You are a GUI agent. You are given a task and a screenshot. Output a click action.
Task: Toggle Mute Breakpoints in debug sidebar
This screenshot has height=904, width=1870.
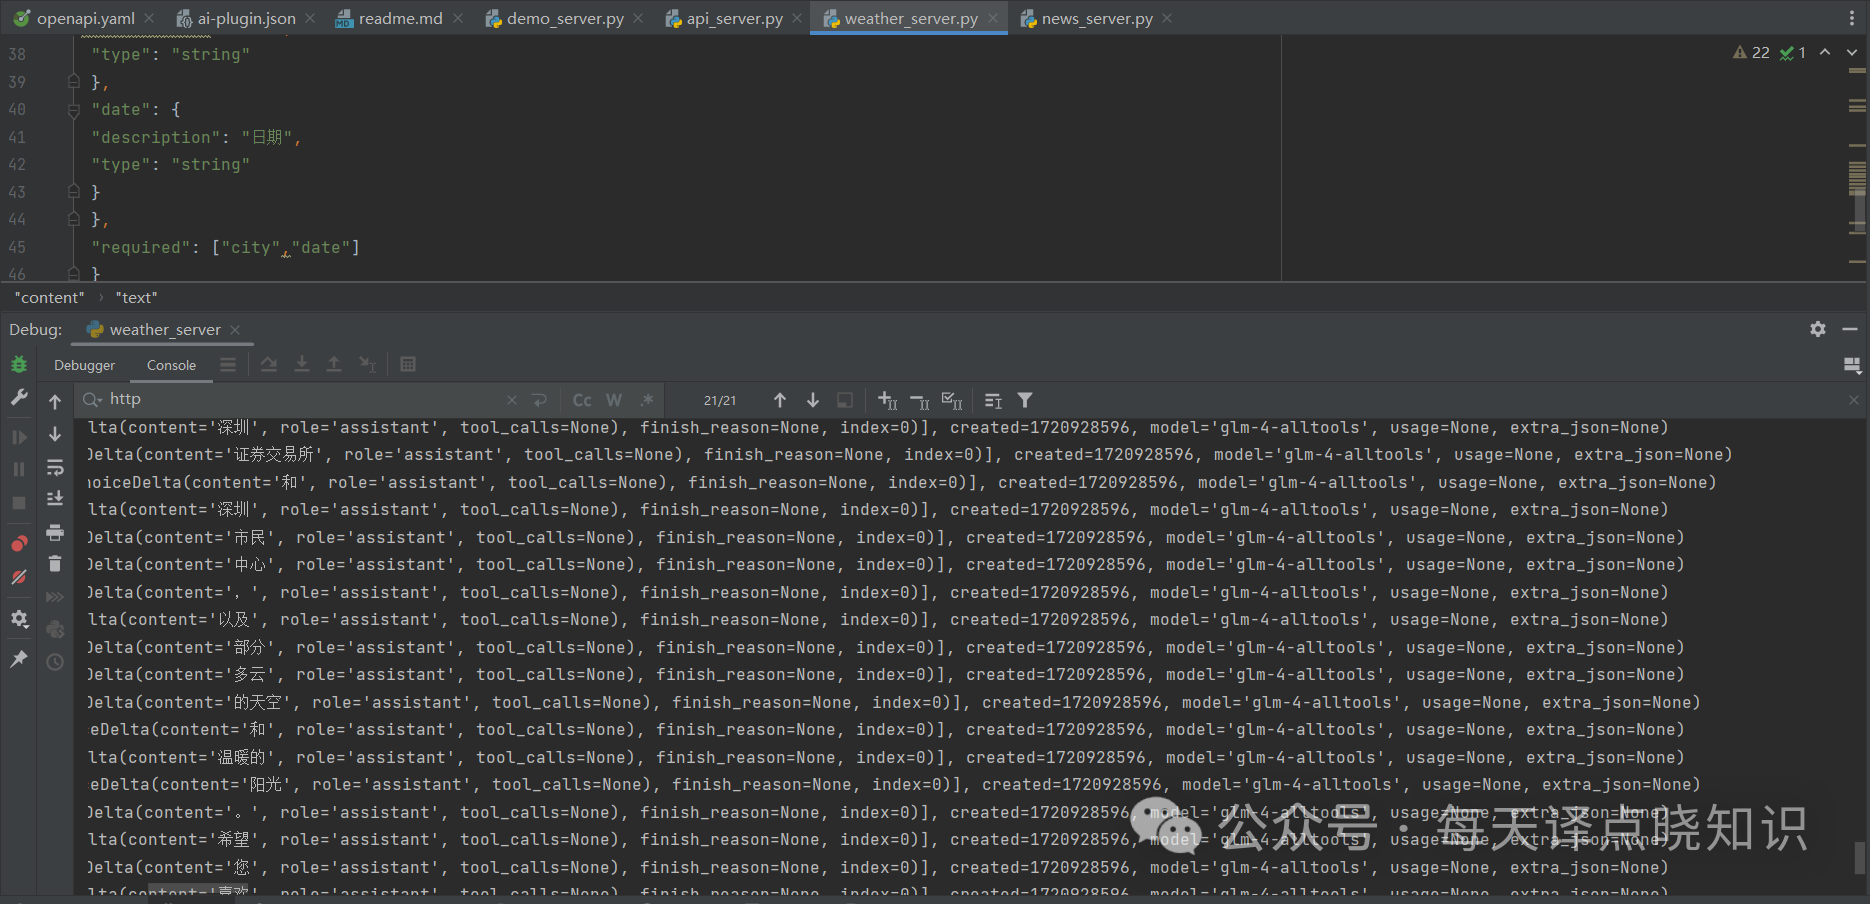pyautogui.click(x=19, y=577)
